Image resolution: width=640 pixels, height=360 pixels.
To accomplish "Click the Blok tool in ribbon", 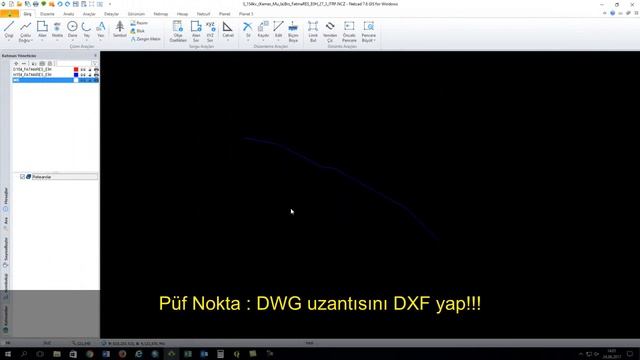I will coord(138,31).
